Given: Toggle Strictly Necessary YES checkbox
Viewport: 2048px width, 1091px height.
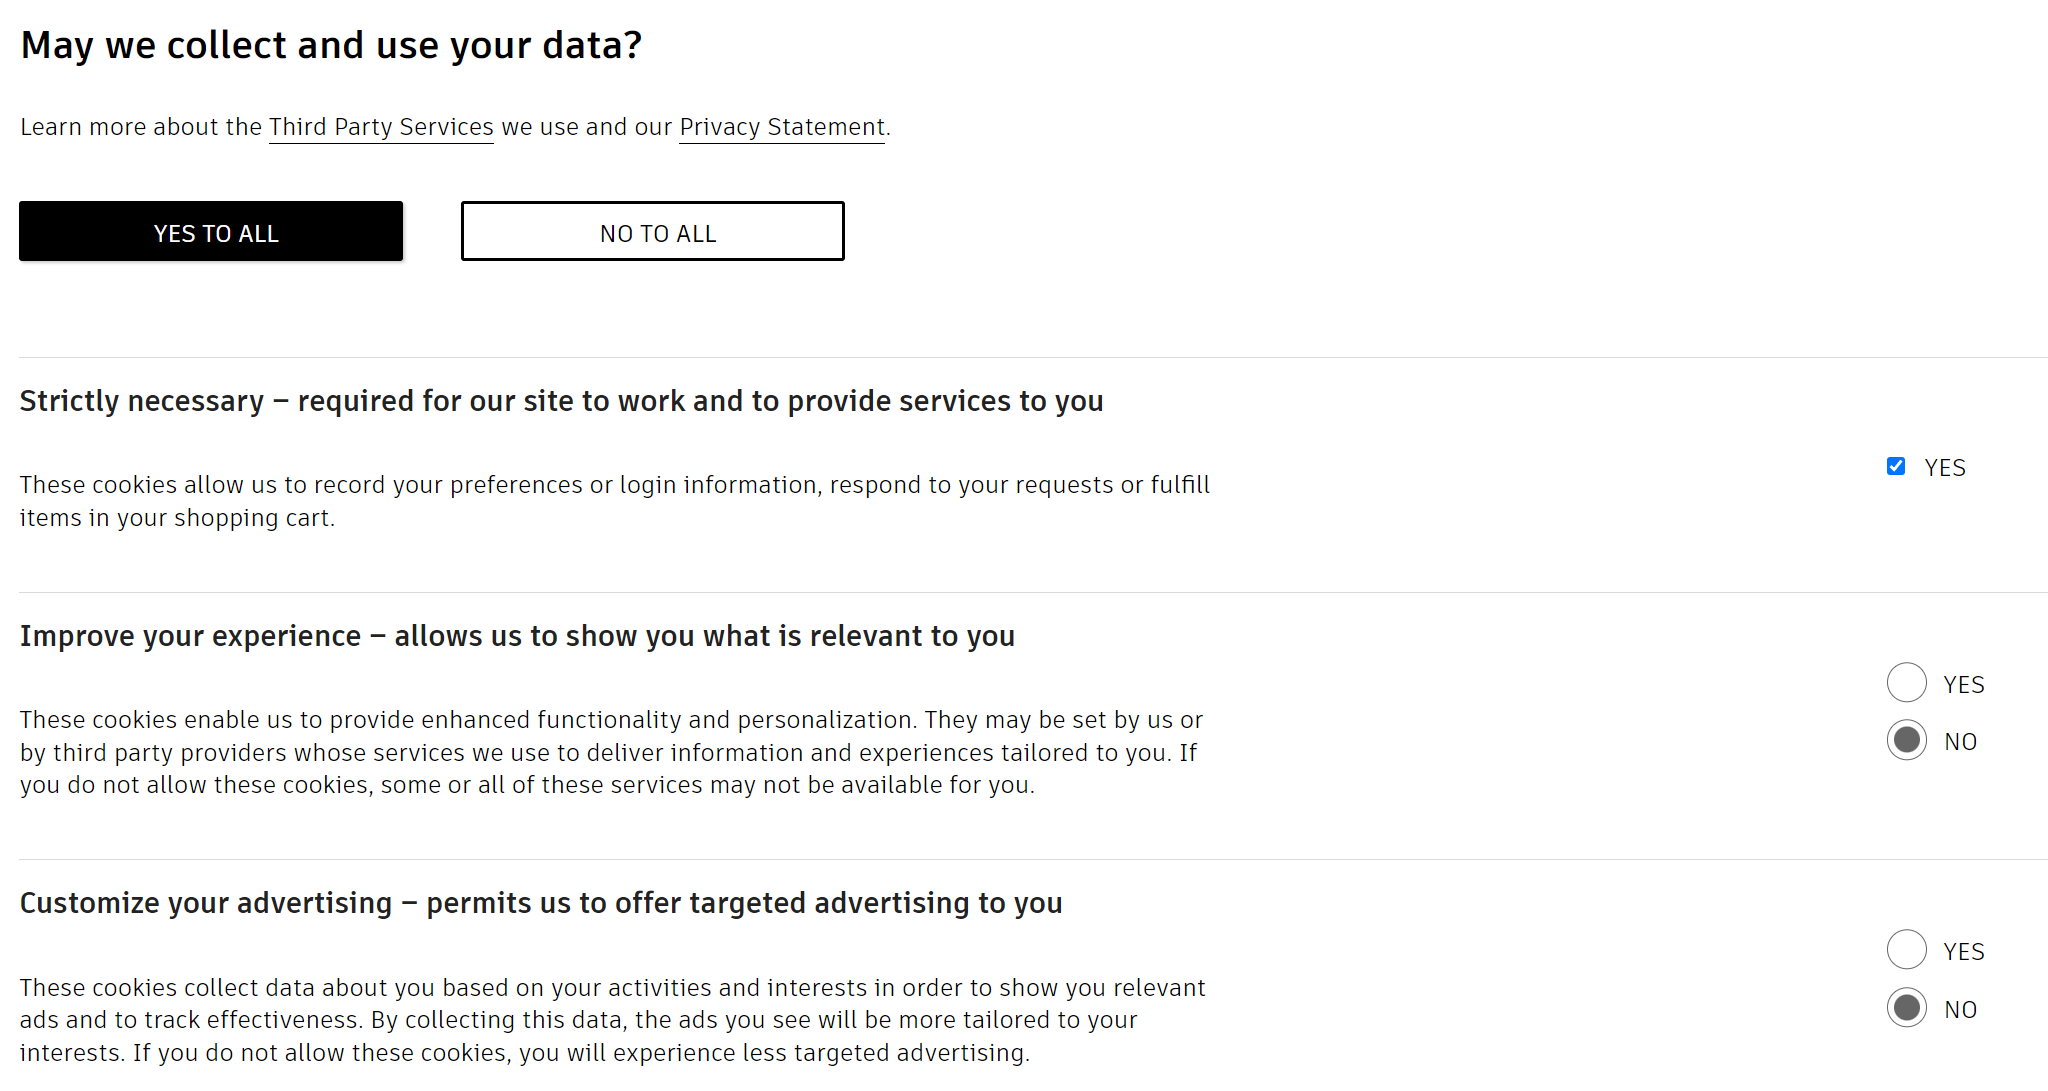Looking at the screenshot, I should 1896,466.
